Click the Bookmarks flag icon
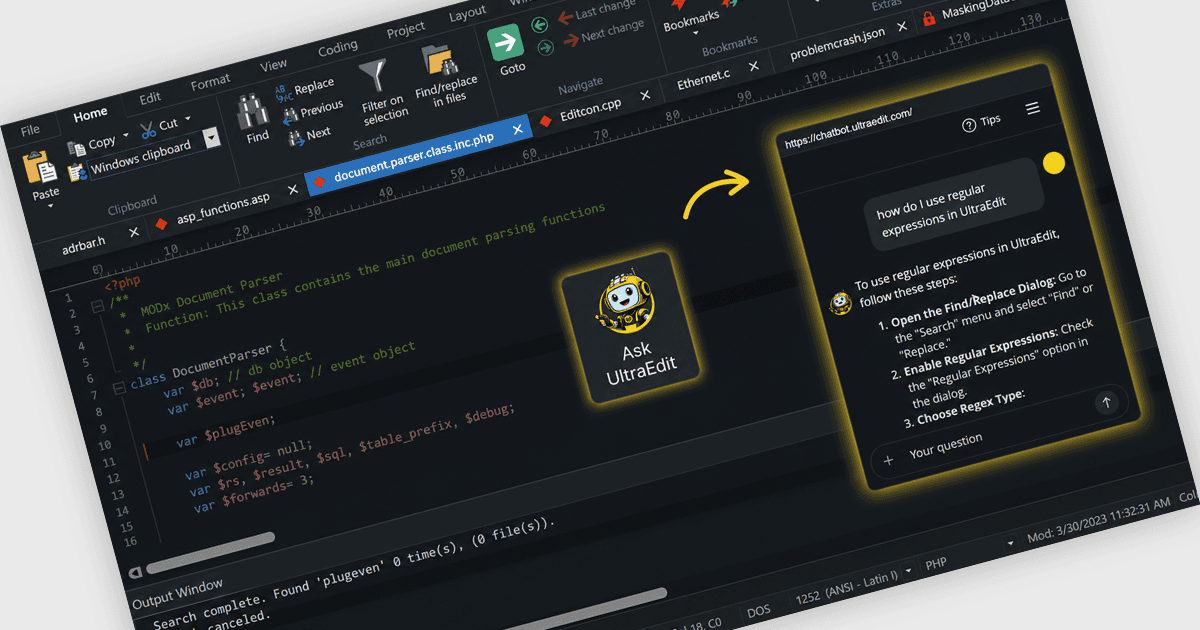This screenshot has height=630, width=1200. 681,5
